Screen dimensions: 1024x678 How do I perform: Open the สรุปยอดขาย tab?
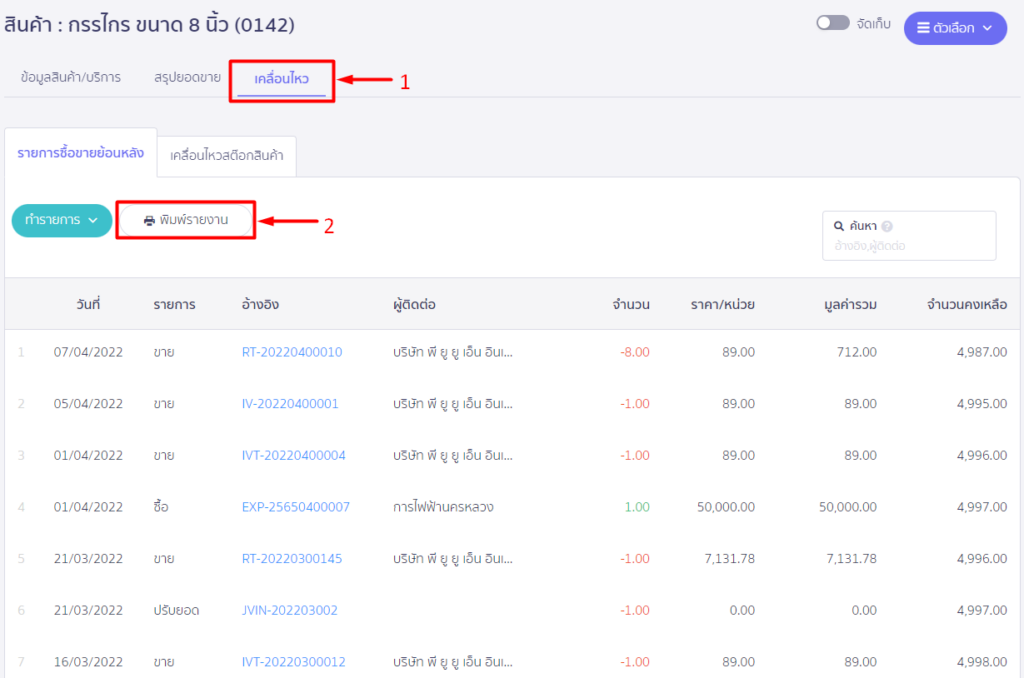(187, 77)
